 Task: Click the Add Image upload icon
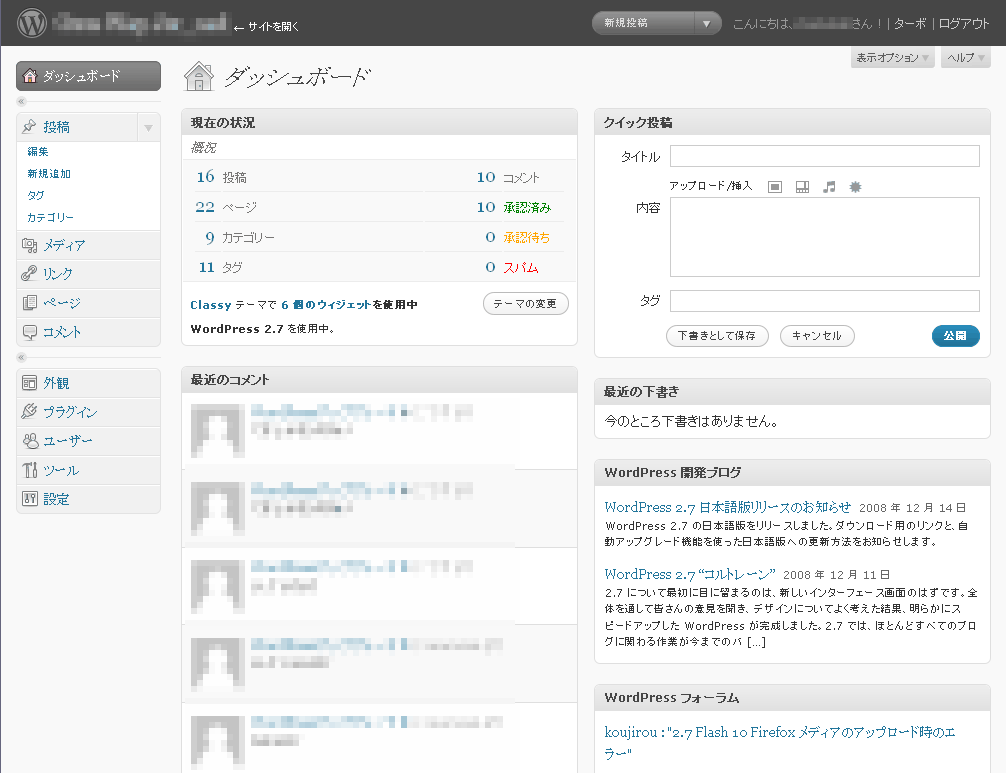(x=775, y=187)
